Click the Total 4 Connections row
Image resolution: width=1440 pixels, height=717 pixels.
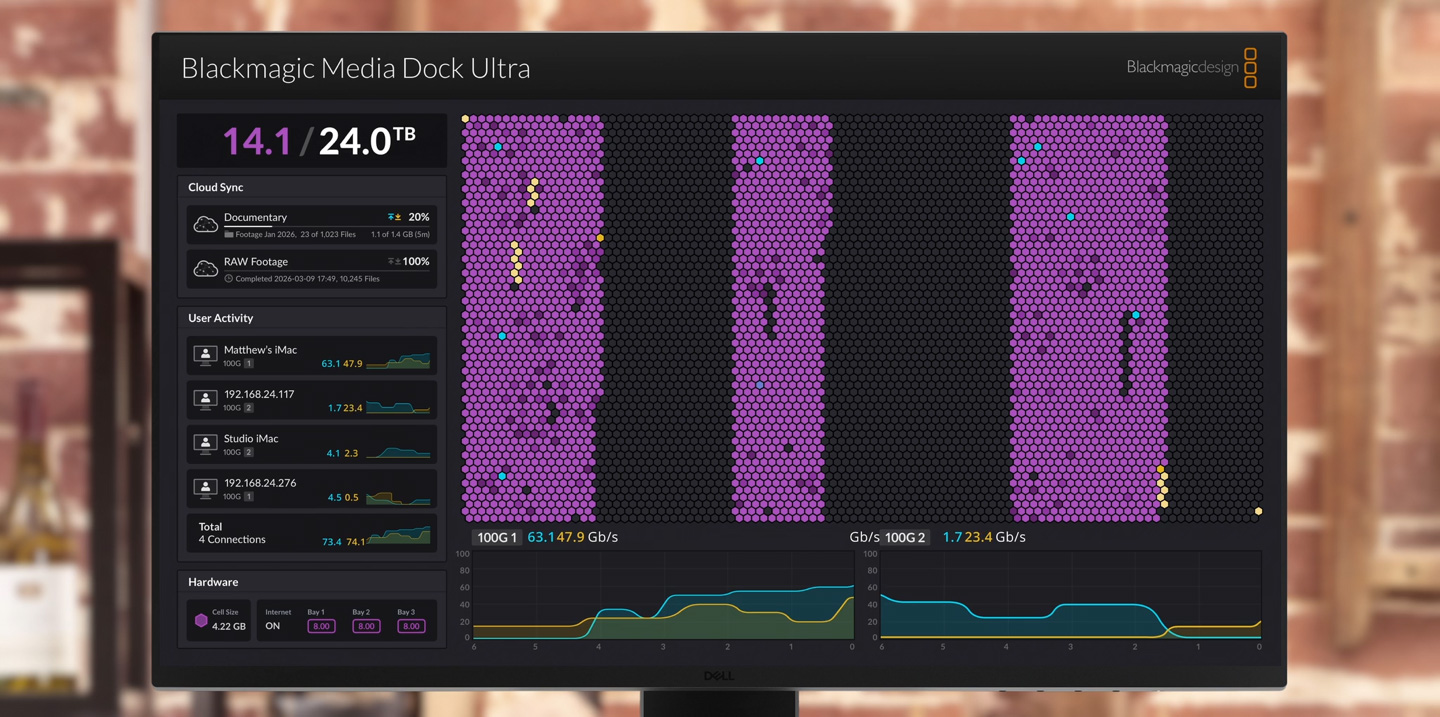[x=311, y=533]
